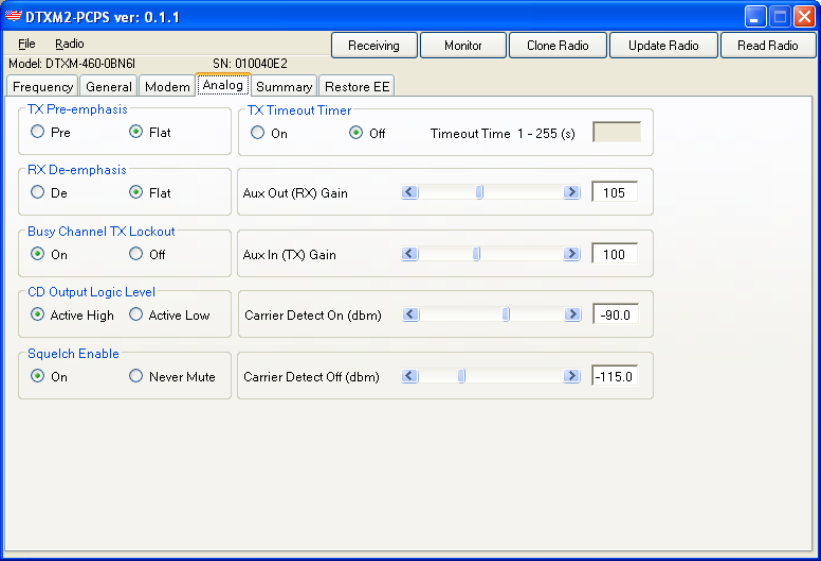The height and width of the screenshot is (561, 821).
Task: Click the Monitor button
Action: click(x=463, y=46)
